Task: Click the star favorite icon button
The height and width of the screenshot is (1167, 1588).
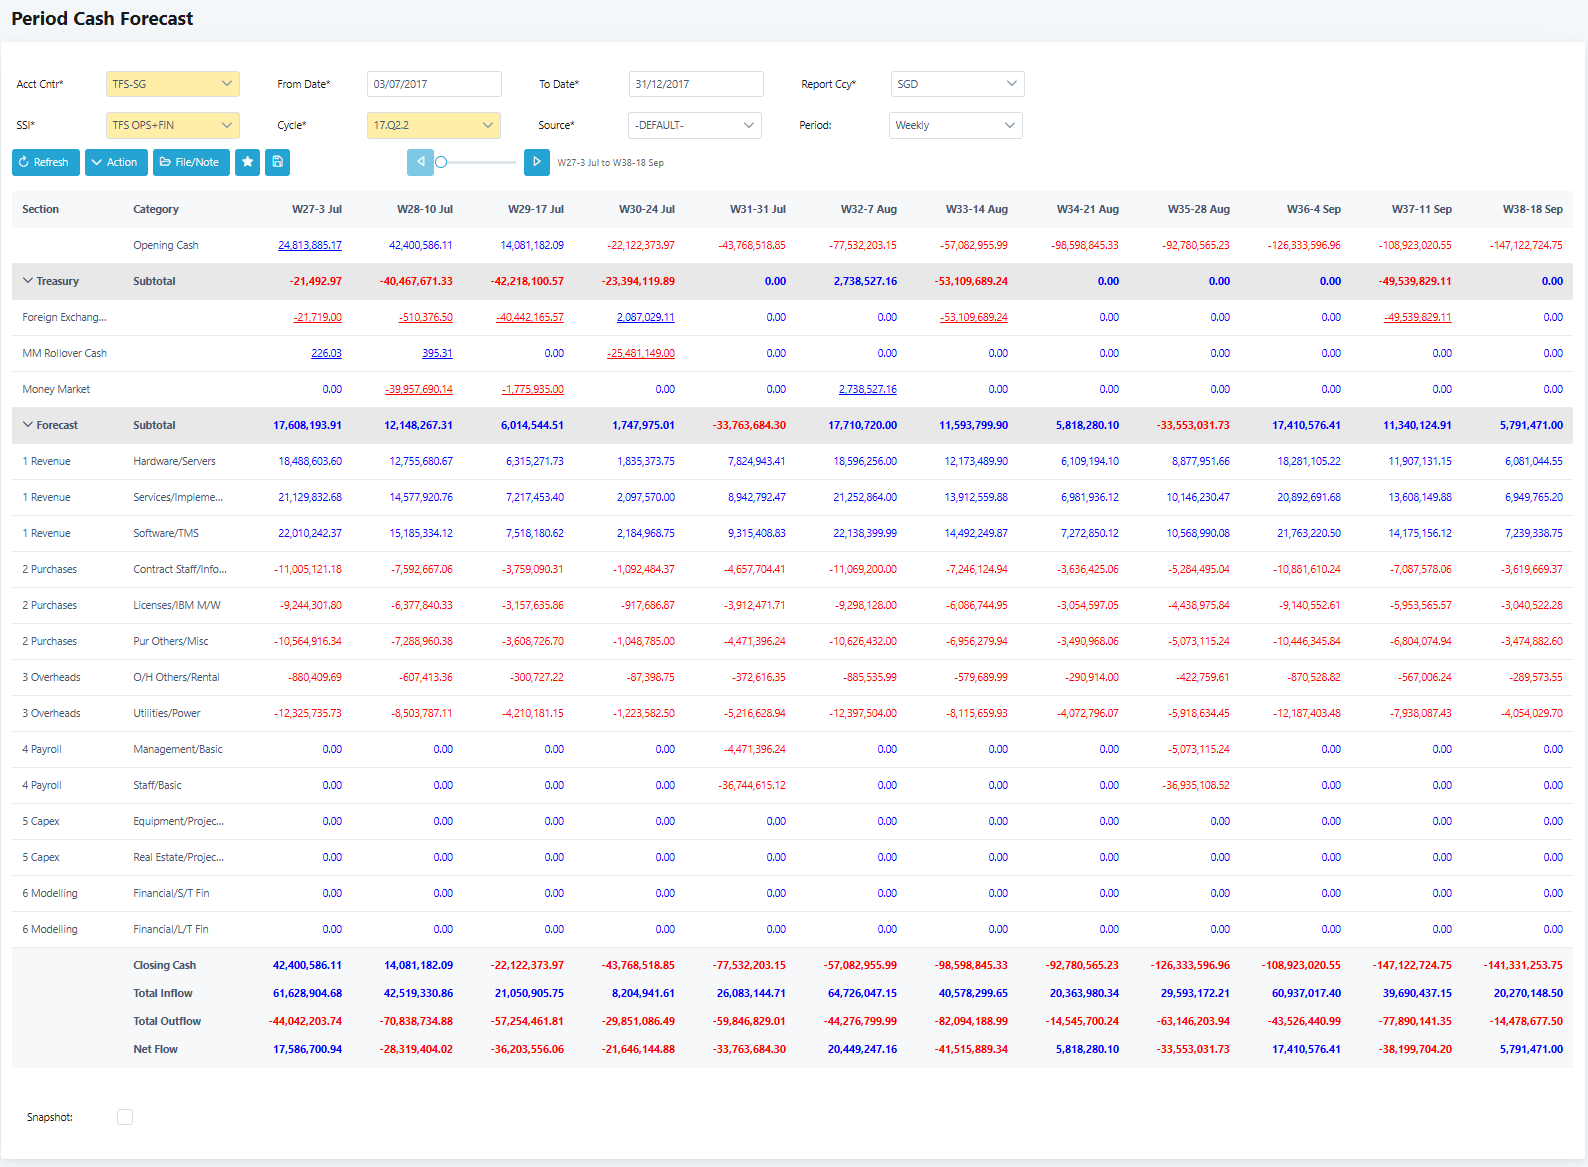Action: (x=247, y=162)
